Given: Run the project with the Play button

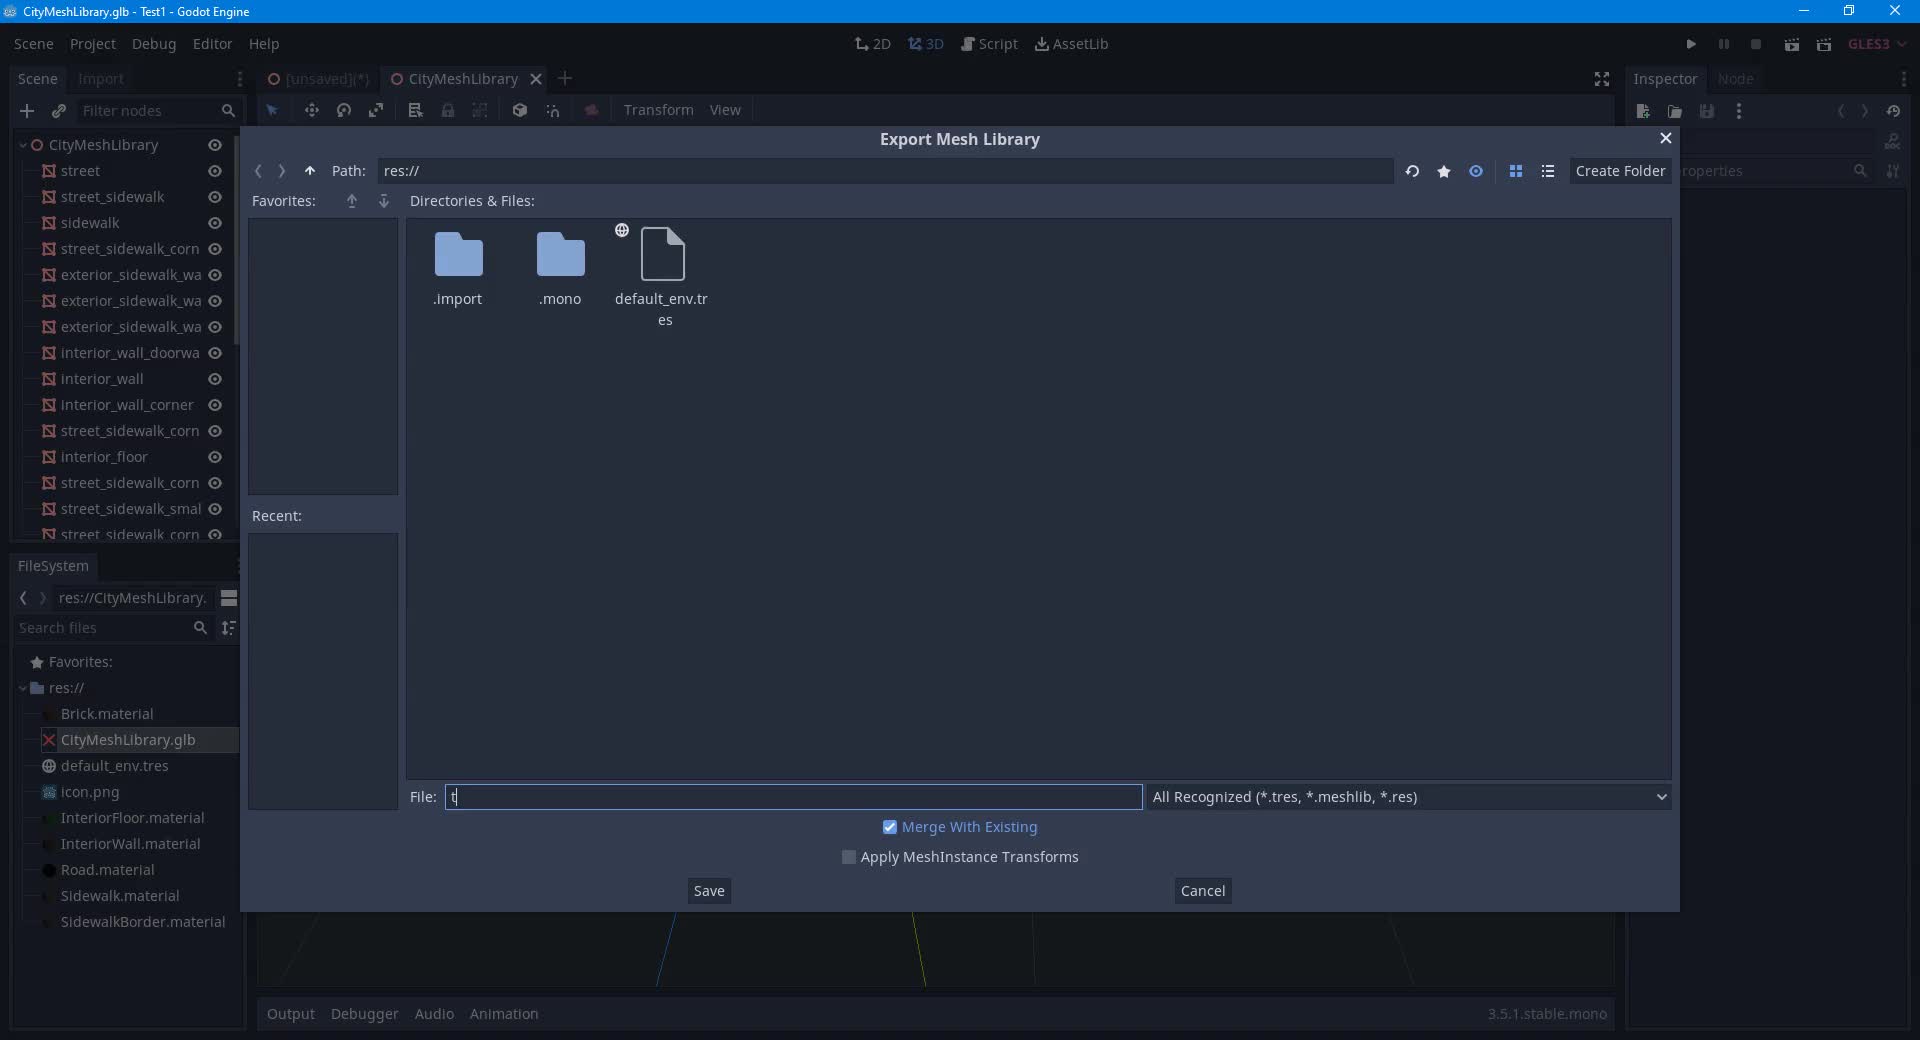Looking at the screenshot, I should point(1691,44).
